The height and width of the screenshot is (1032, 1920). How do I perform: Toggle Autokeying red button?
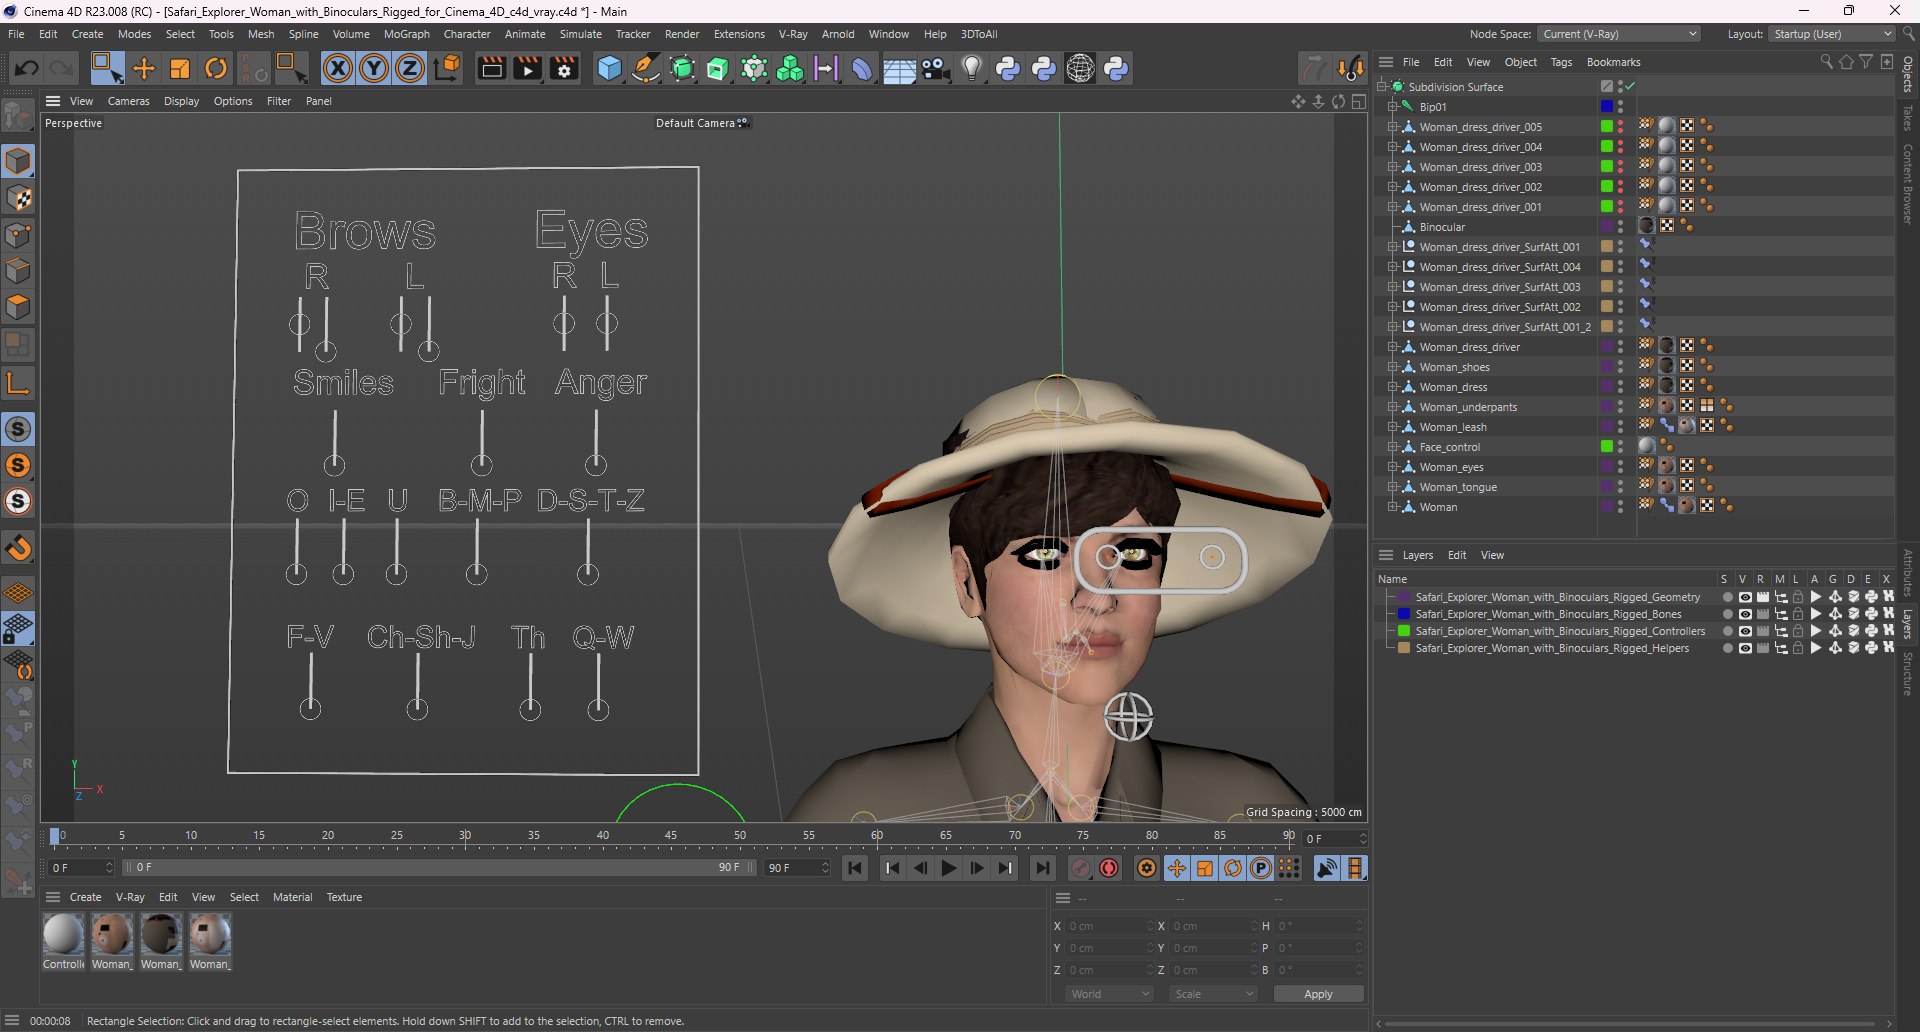(1109, 868)
